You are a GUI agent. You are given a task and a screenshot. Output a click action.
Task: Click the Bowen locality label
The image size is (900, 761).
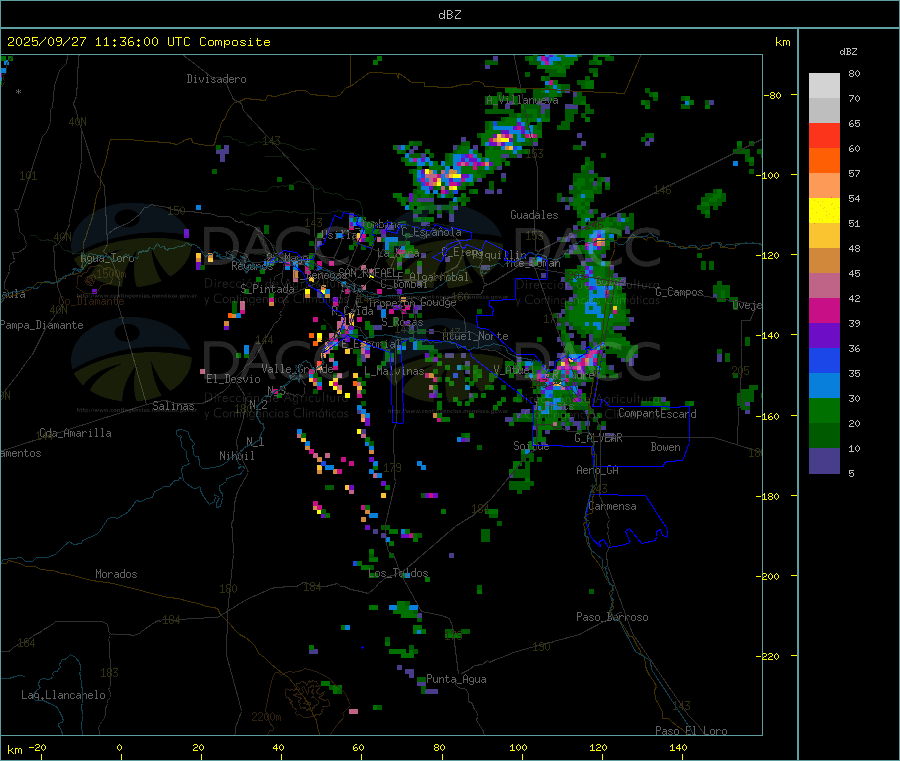665,447
